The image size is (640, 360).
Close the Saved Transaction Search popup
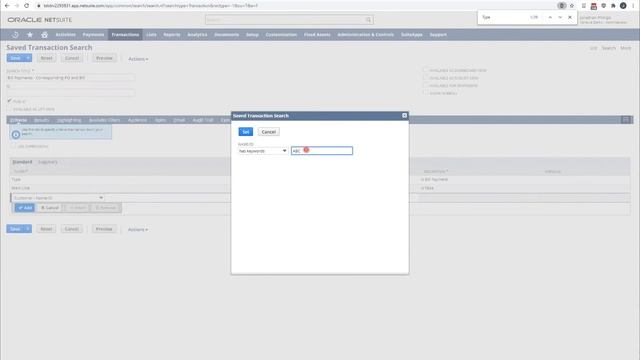(404, 116)
